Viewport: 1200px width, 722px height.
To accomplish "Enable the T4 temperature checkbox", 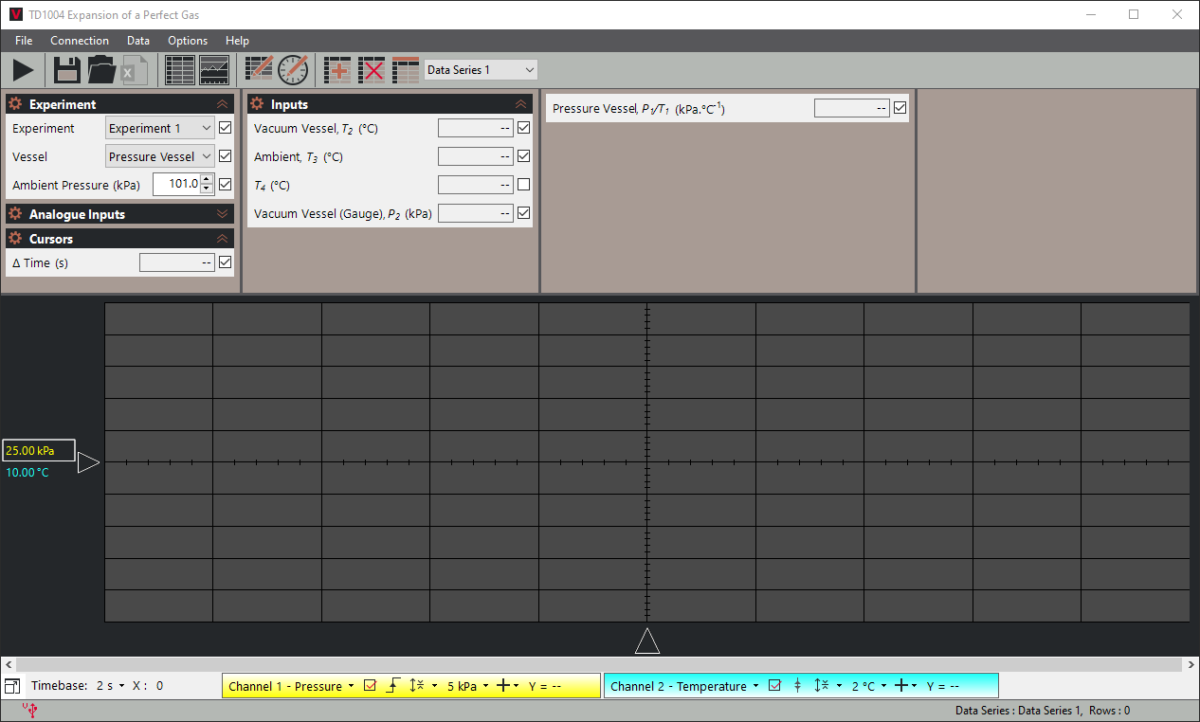I will [x=524, y=185].
